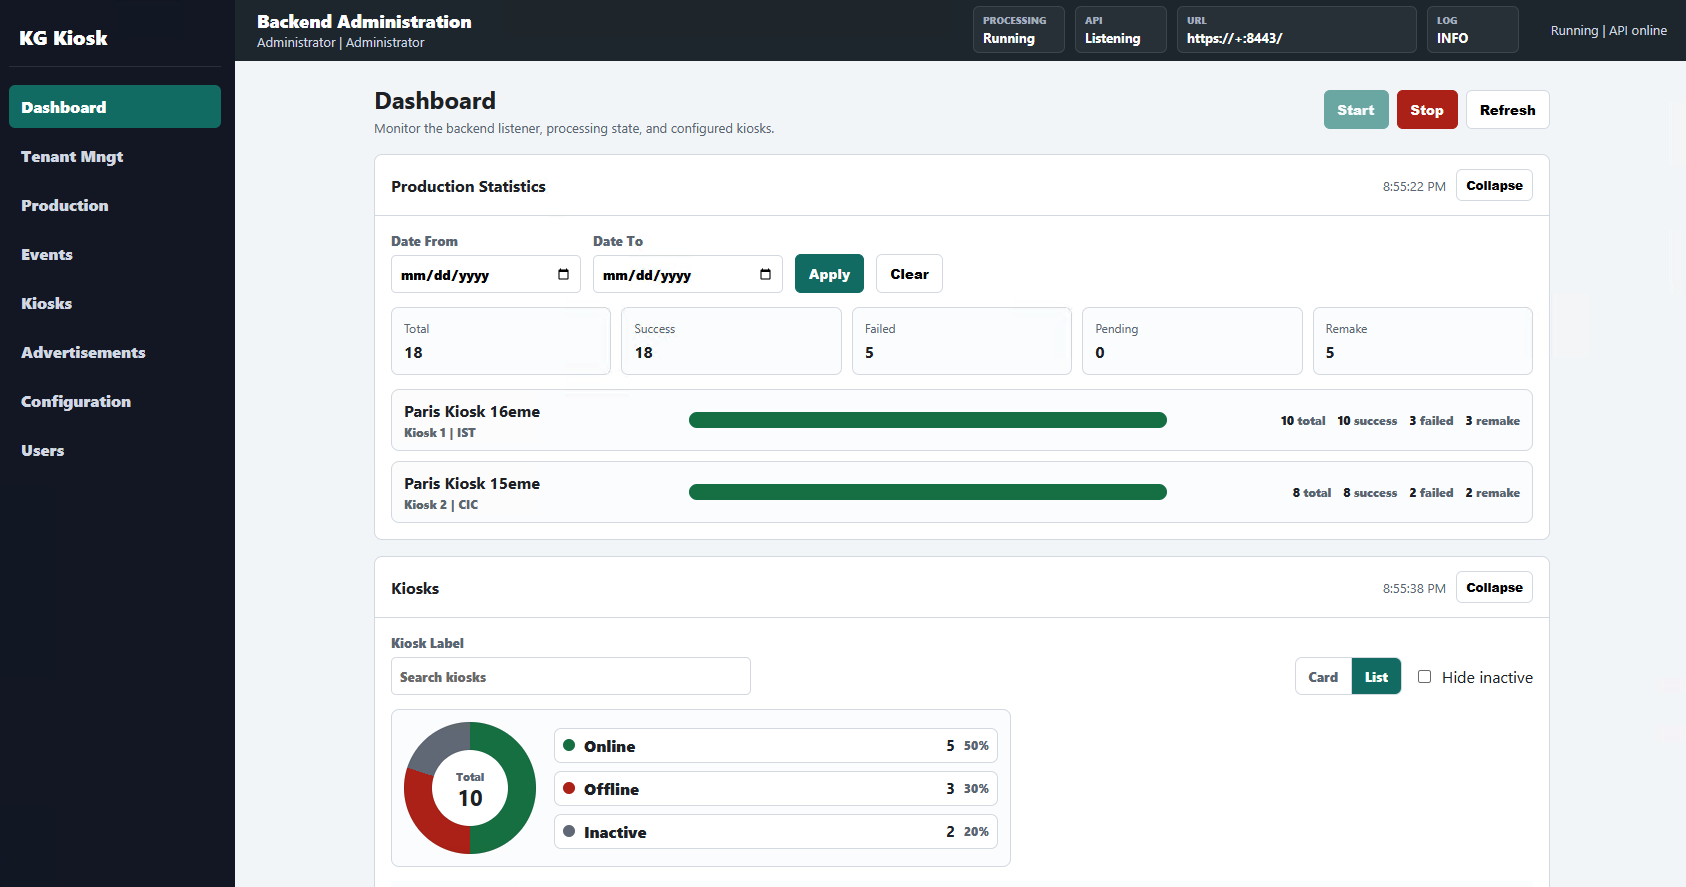Open the Events page

click(115, 254)
